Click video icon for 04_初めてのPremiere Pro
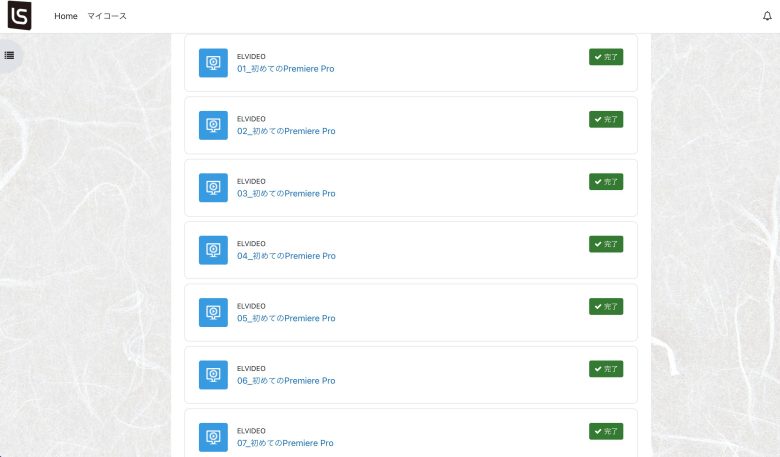This screenshot has height=457, width=780. pyautogui.click(x=213, y=250)
